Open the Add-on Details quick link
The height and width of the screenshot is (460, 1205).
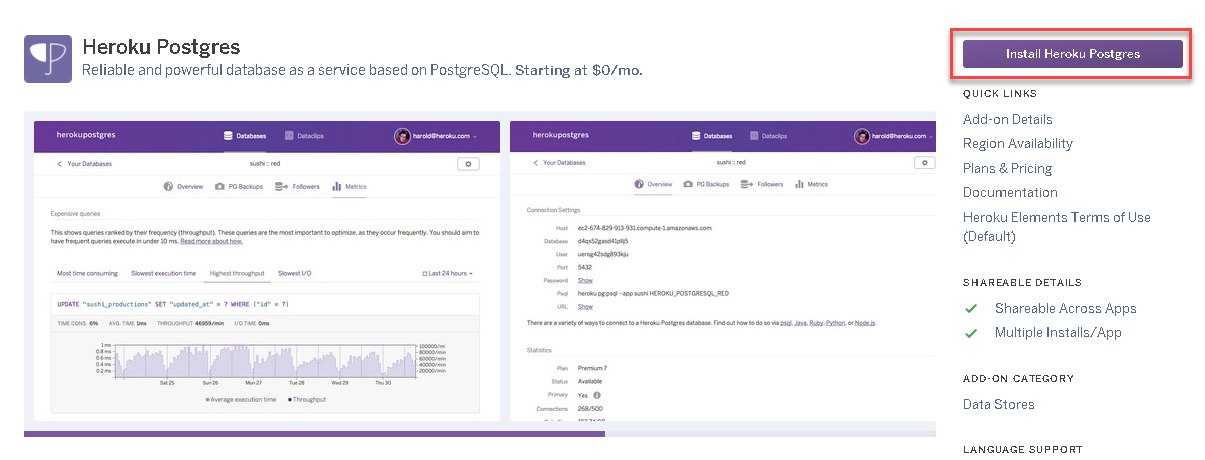[x=1007, y=119]
